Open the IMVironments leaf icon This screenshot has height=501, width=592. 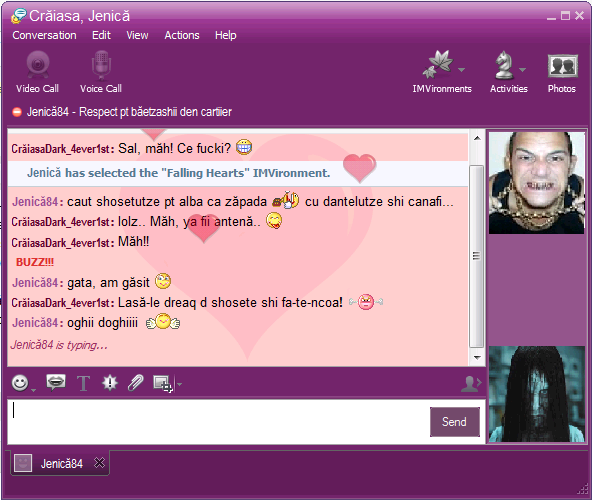tap(438, 64)
